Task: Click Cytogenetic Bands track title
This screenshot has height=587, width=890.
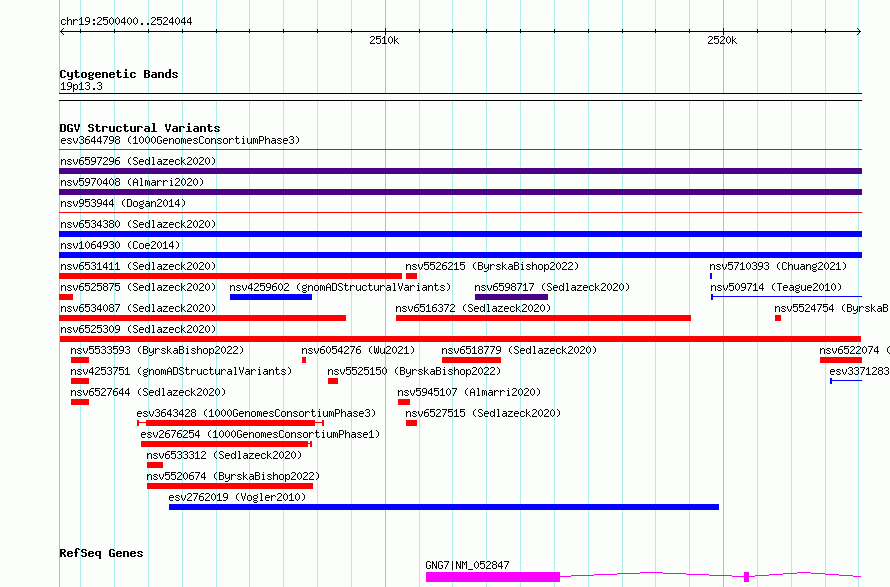Action: pyautogui.click(x=119, y=74)
